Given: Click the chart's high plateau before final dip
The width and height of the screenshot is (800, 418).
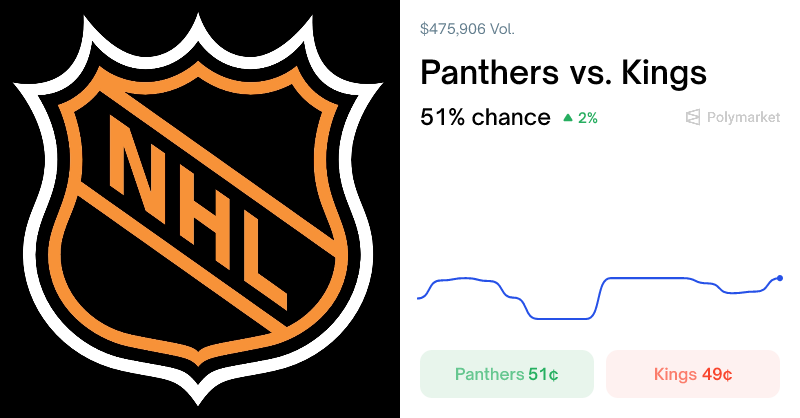Looking at the screenshot, I should (x=650, y=278).
